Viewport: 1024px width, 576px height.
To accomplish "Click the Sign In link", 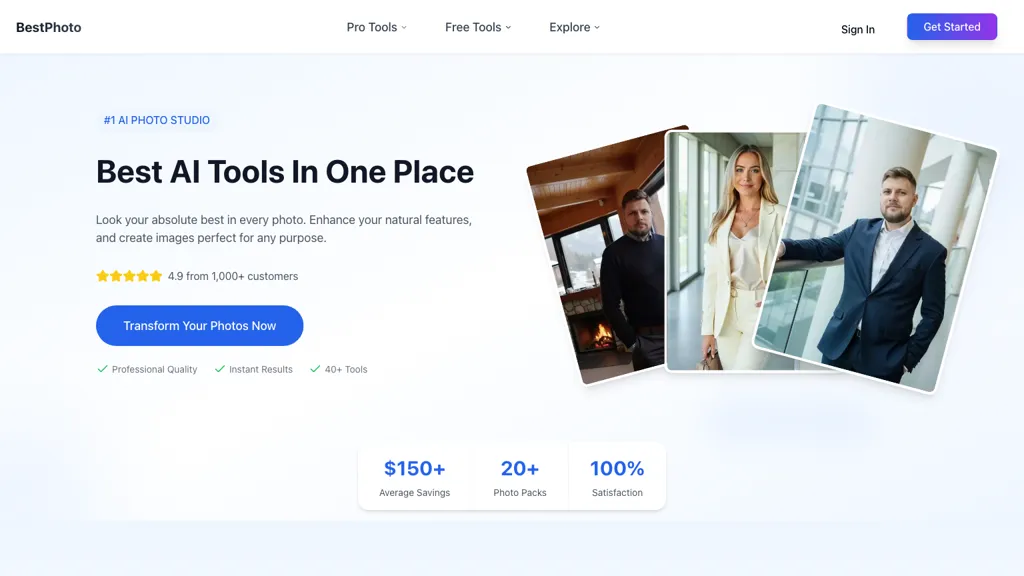I will tap(857, 29).
